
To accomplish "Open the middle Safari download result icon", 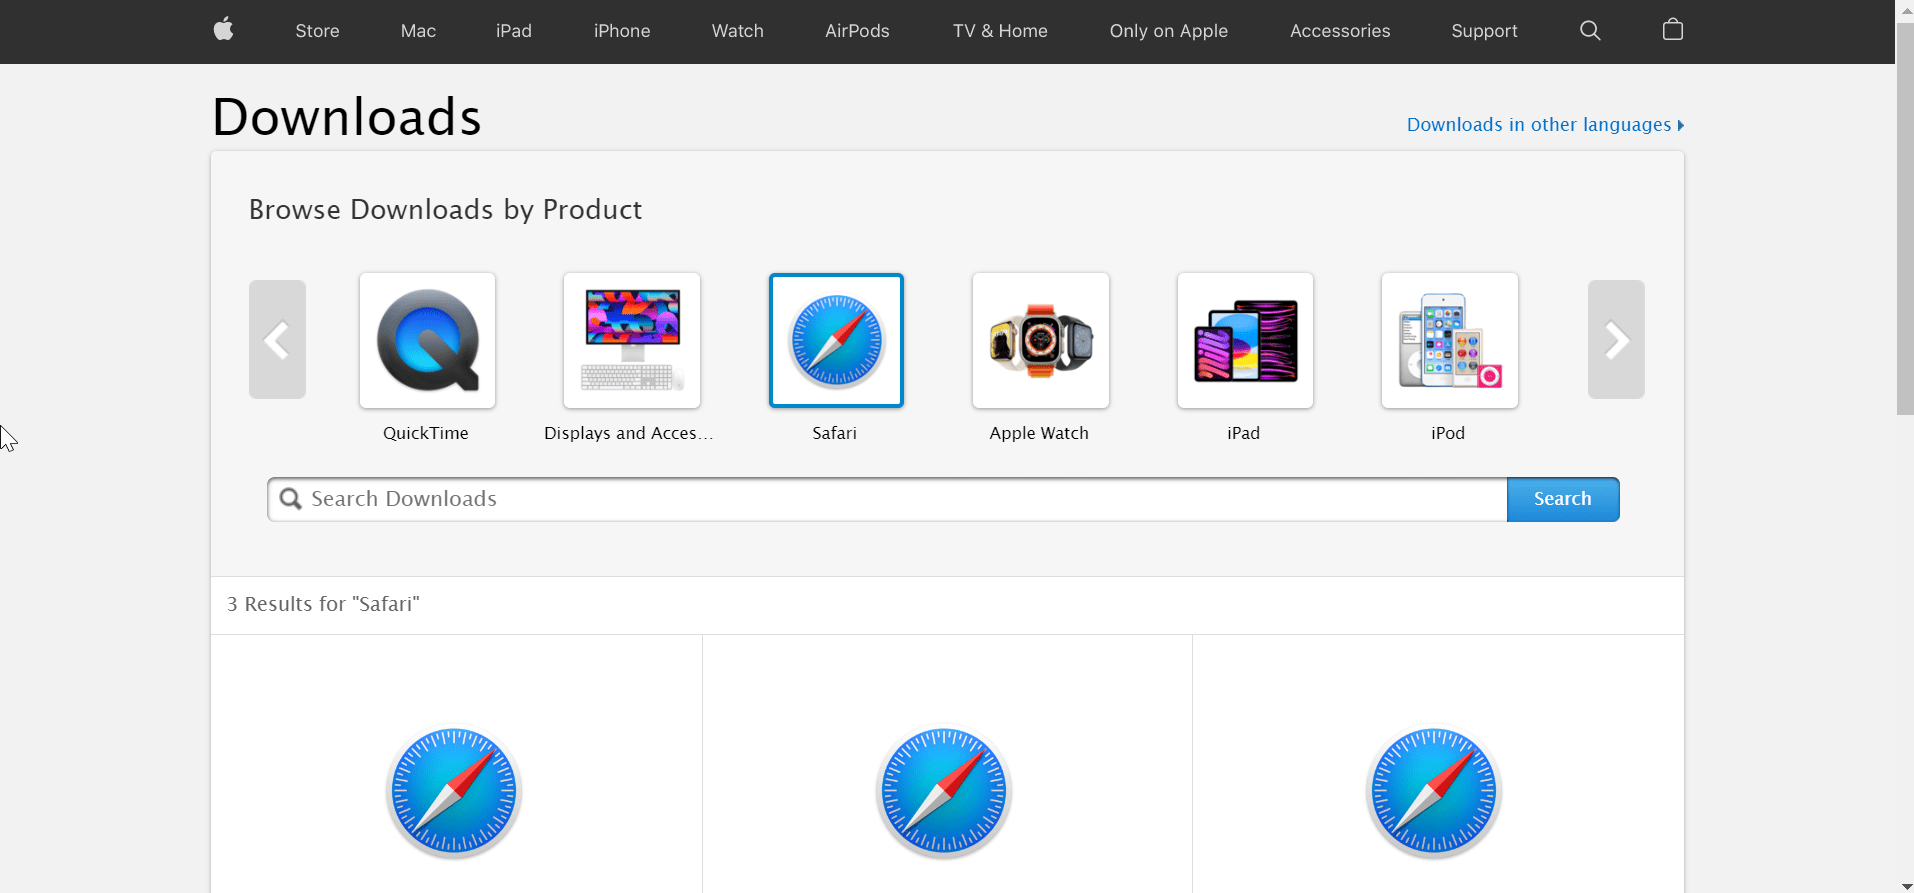I will tap(944, 791).
